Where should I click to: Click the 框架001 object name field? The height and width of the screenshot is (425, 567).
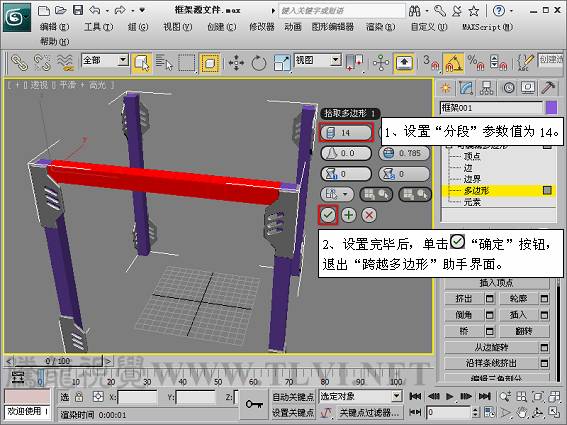[x=491, y=108]
